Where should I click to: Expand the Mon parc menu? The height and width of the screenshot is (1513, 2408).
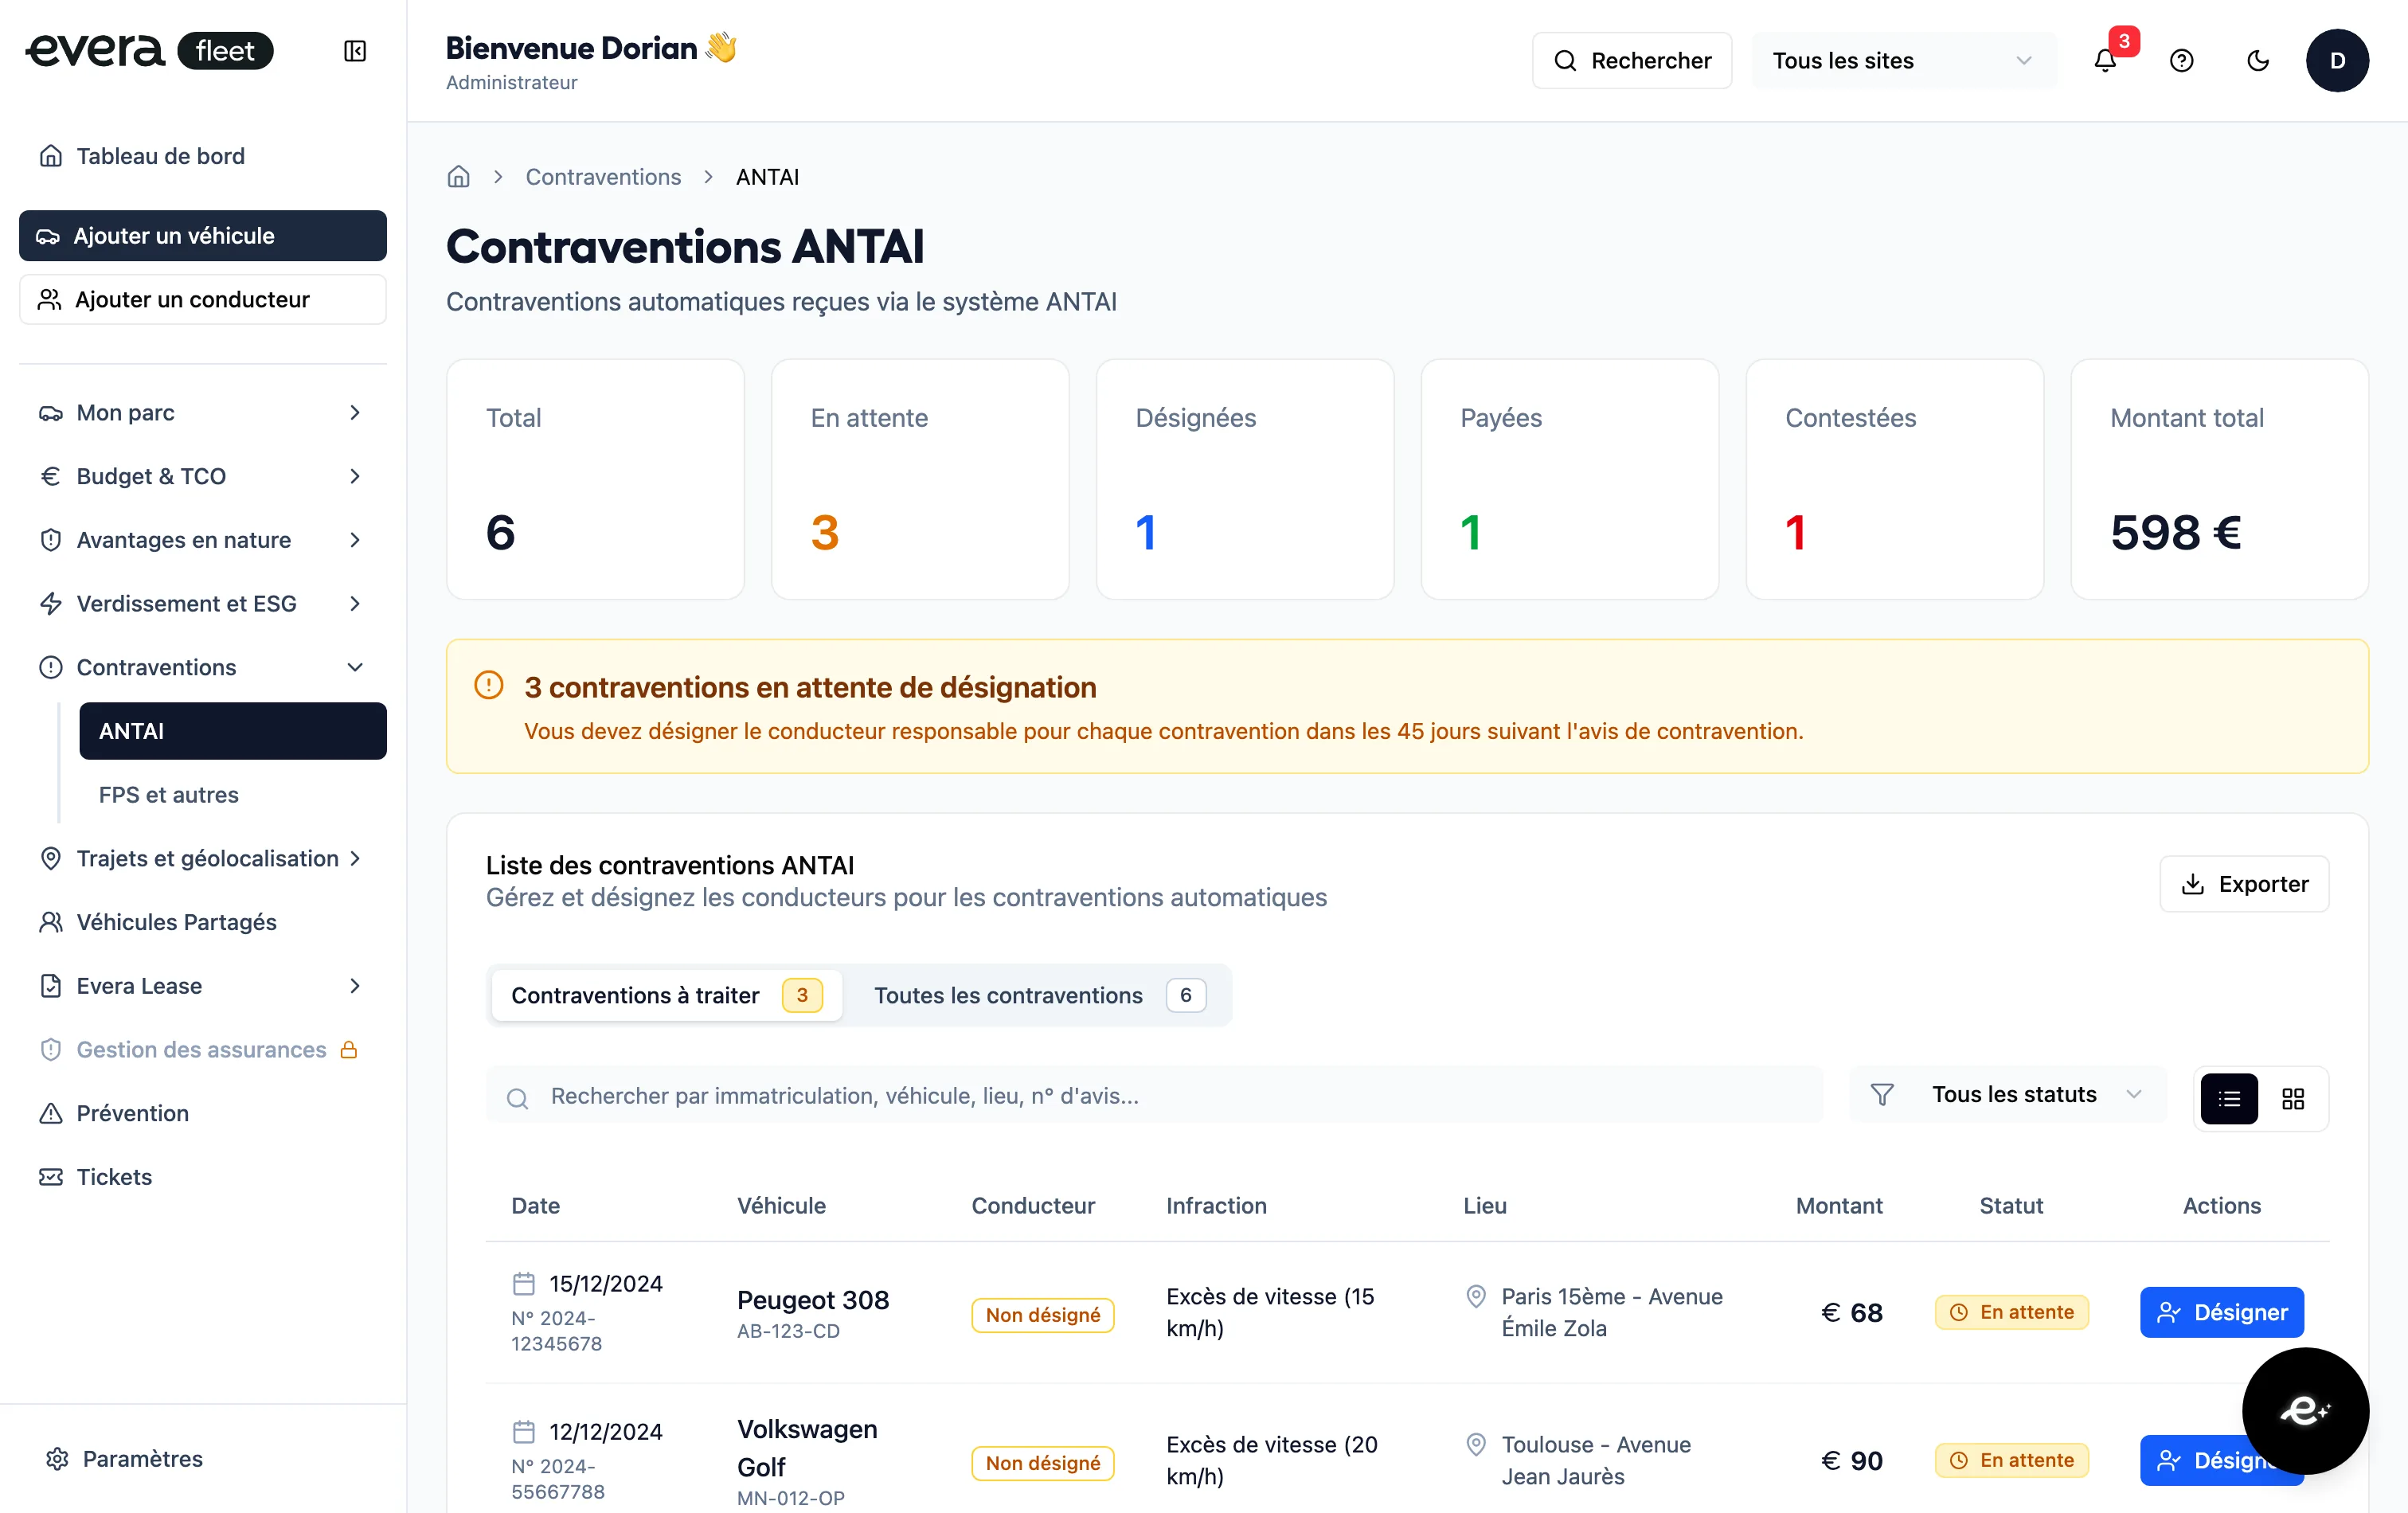pyautogui.click(x=203, y=413)
